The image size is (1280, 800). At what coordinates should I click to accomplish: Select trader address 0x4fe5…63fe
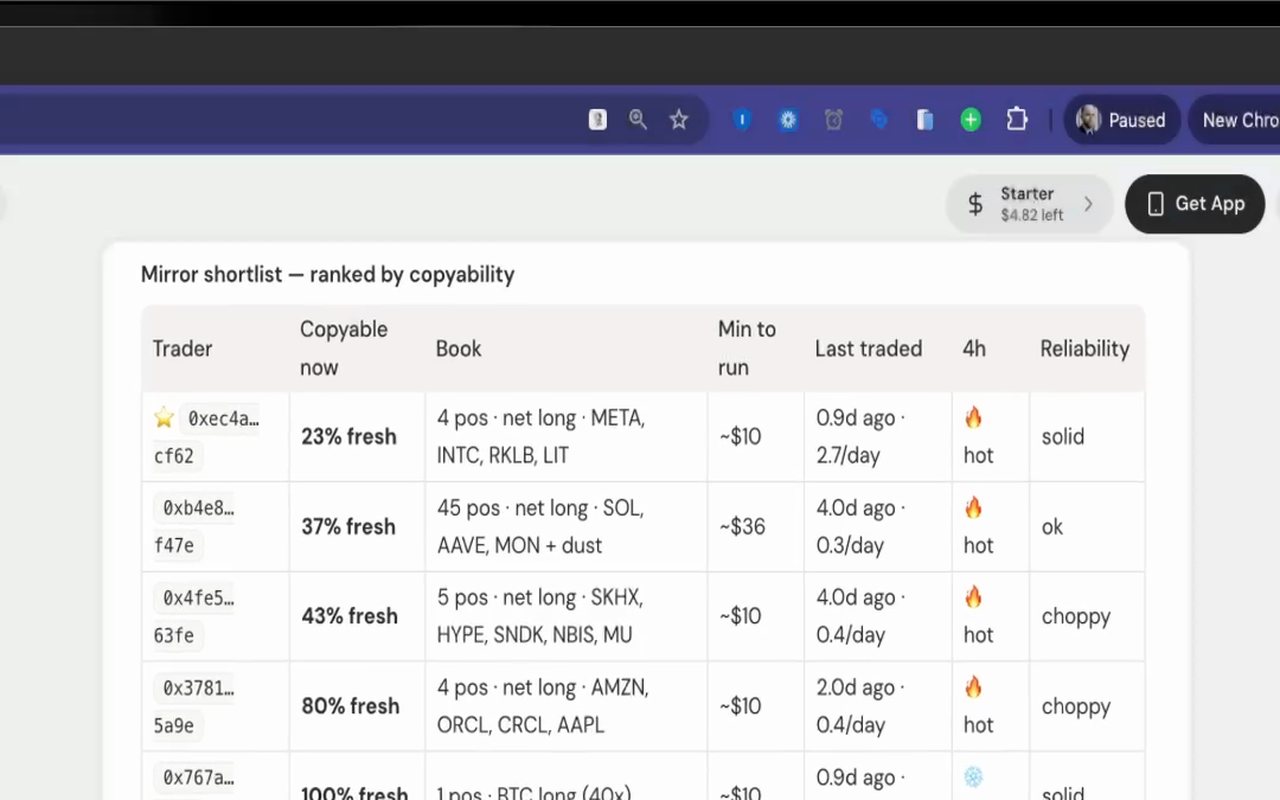pos(194,616)
